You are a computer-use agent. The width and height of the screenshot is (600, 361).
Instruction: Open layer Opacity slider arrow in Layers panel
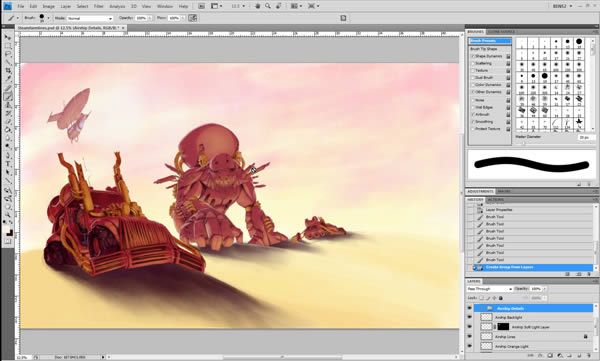tap(545, 289)
